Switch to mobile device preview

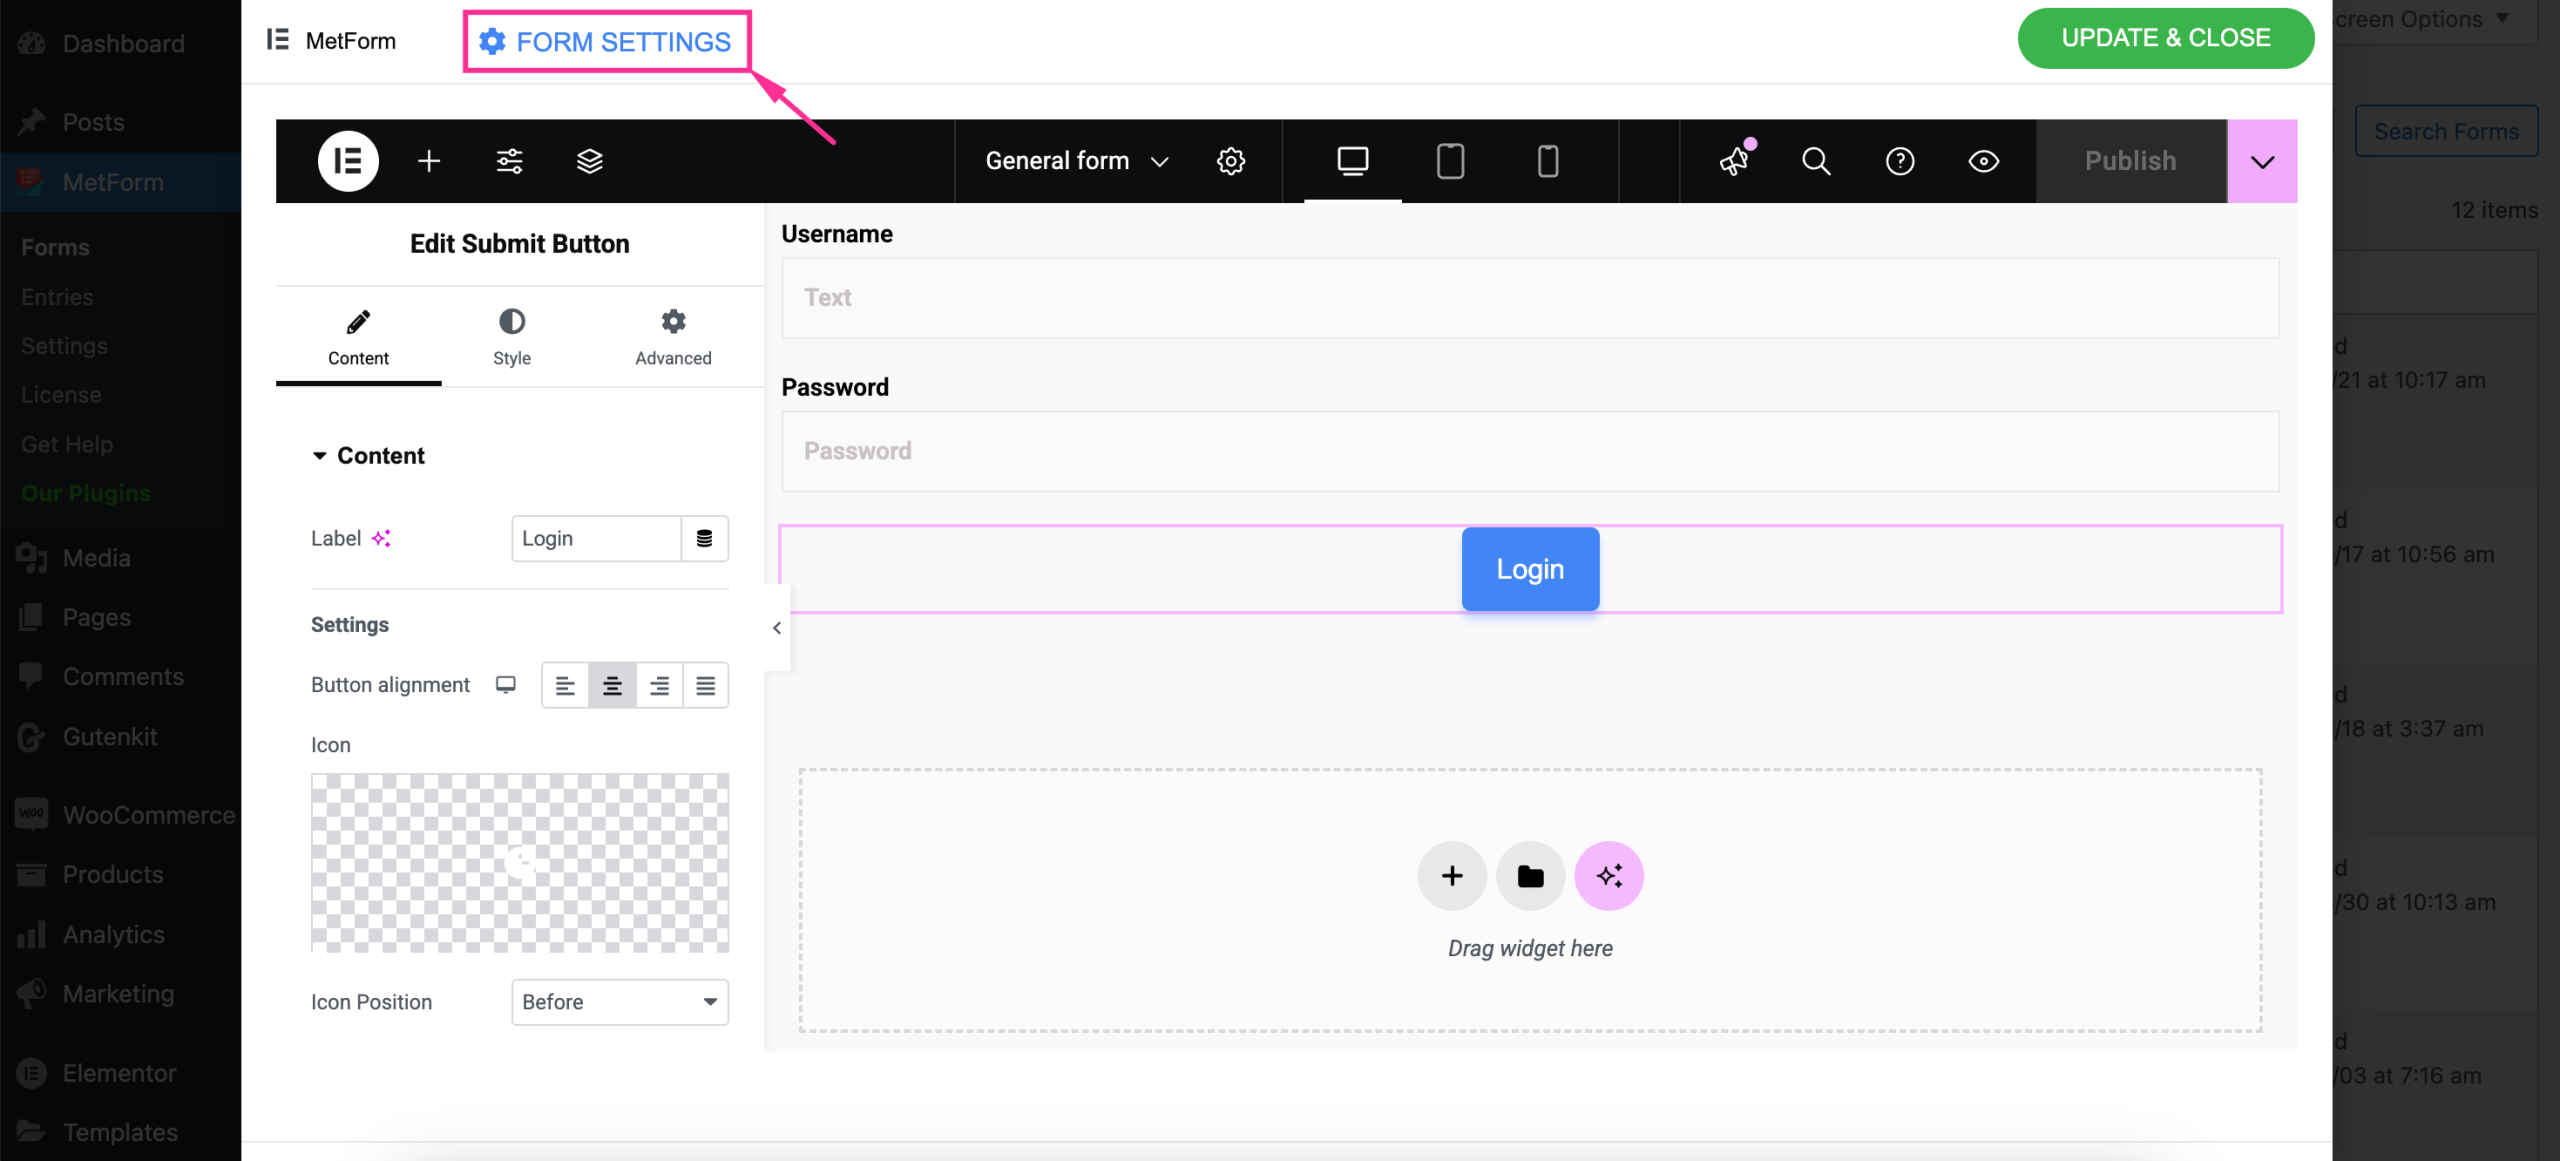tap(1548, 161)
